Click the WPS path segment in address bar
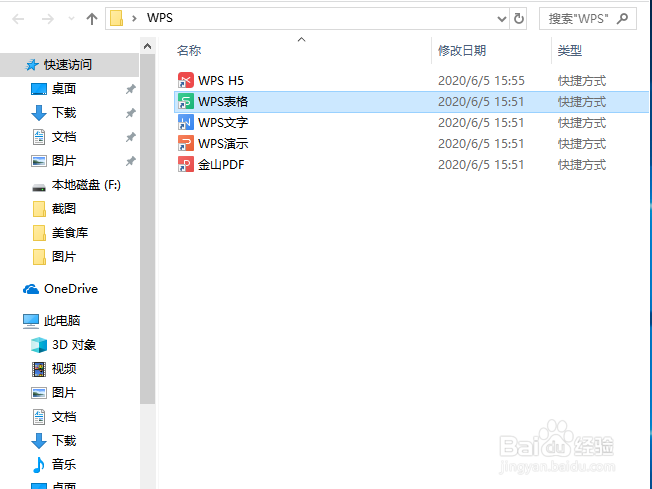The height and width of the screenshot is (489, 652). tap(160, 18)
